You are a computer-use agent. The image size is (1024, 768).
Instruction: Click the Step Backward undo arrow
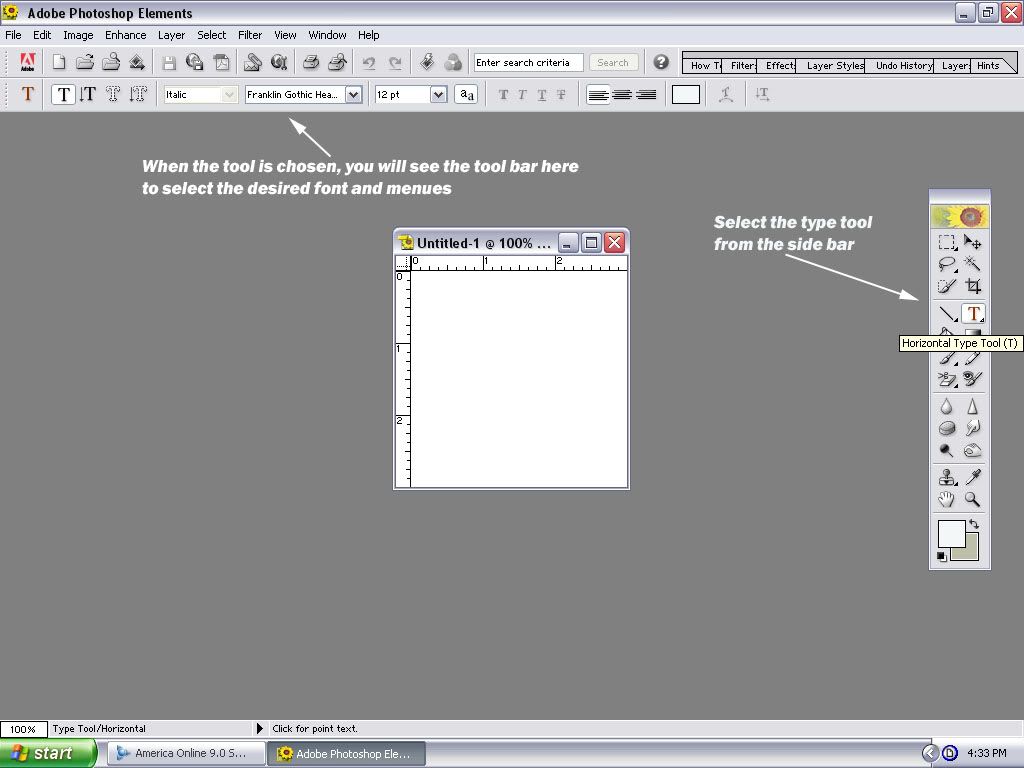369,63
